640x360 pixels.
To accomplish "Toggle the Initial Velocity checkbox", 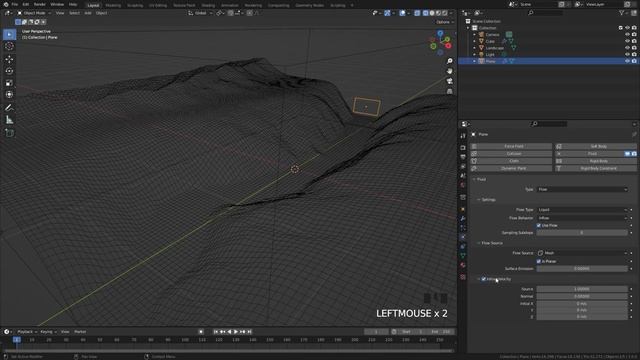I will coord(484,279).
